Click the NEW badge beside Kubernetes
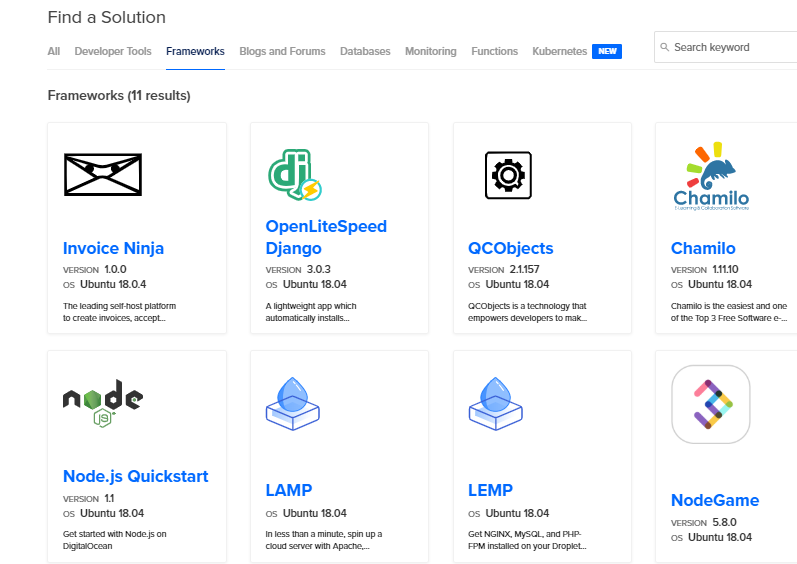Image resolution: width=797 pixels, height=564 pixels. tap(607, 51)
